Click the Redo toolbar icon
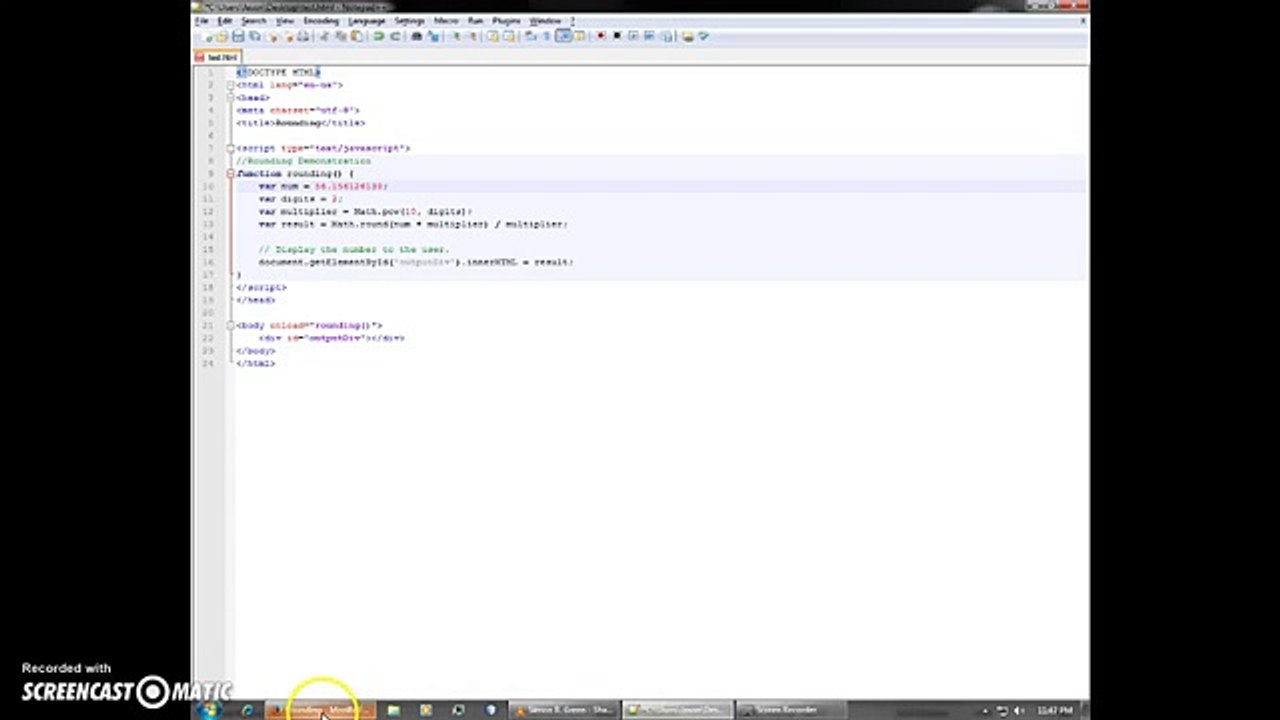Screen dimensions: 1280x720 [x=394, y=36]
